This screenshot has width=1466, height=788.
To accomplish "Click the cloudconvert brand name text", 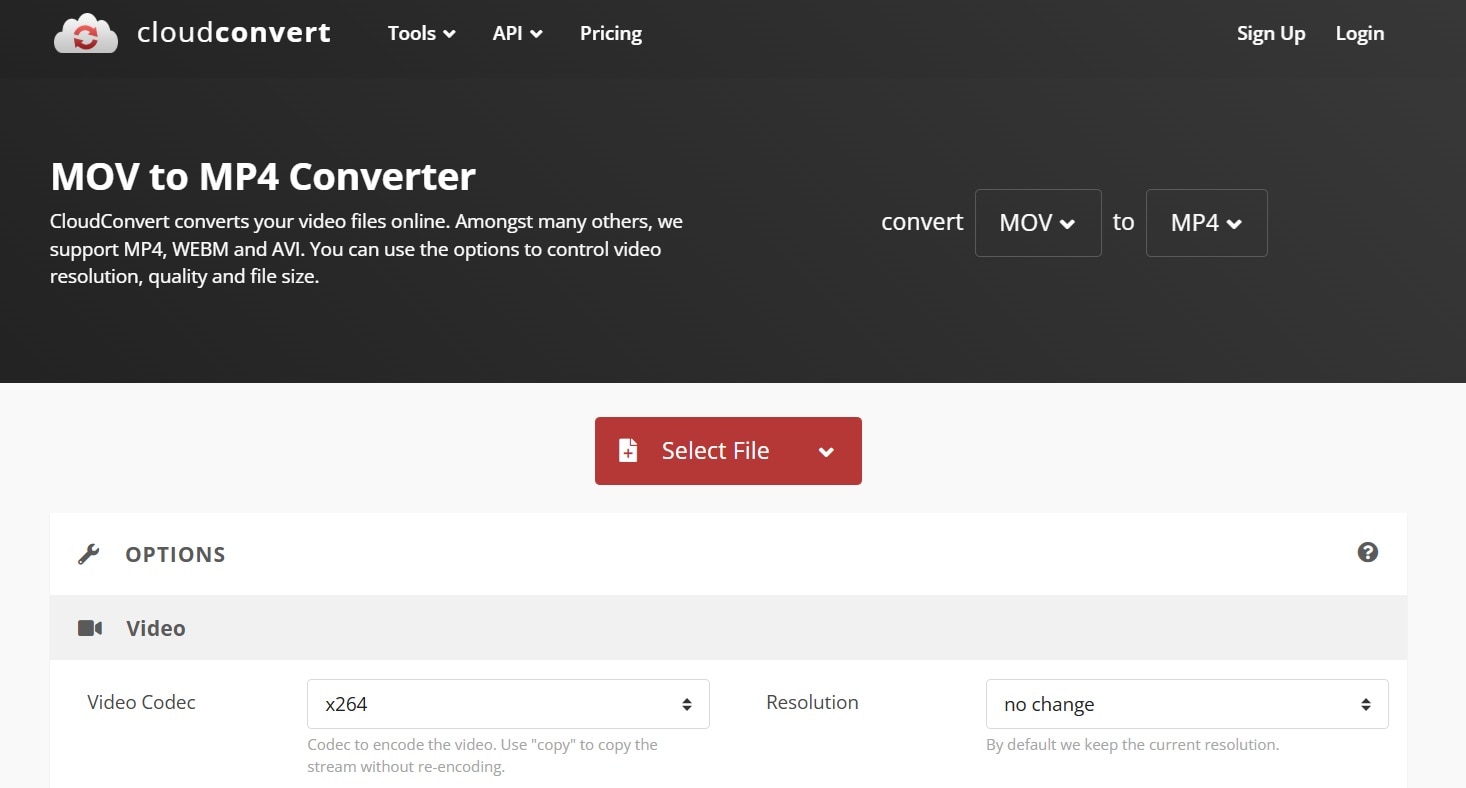I will coord(233,33).
